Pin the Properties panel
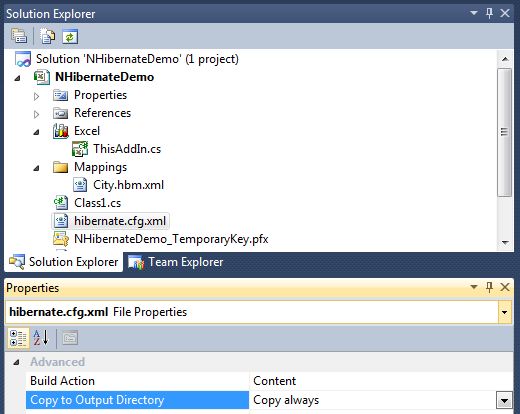This screenshot has width=520, height=414. [x=489, y=287]
